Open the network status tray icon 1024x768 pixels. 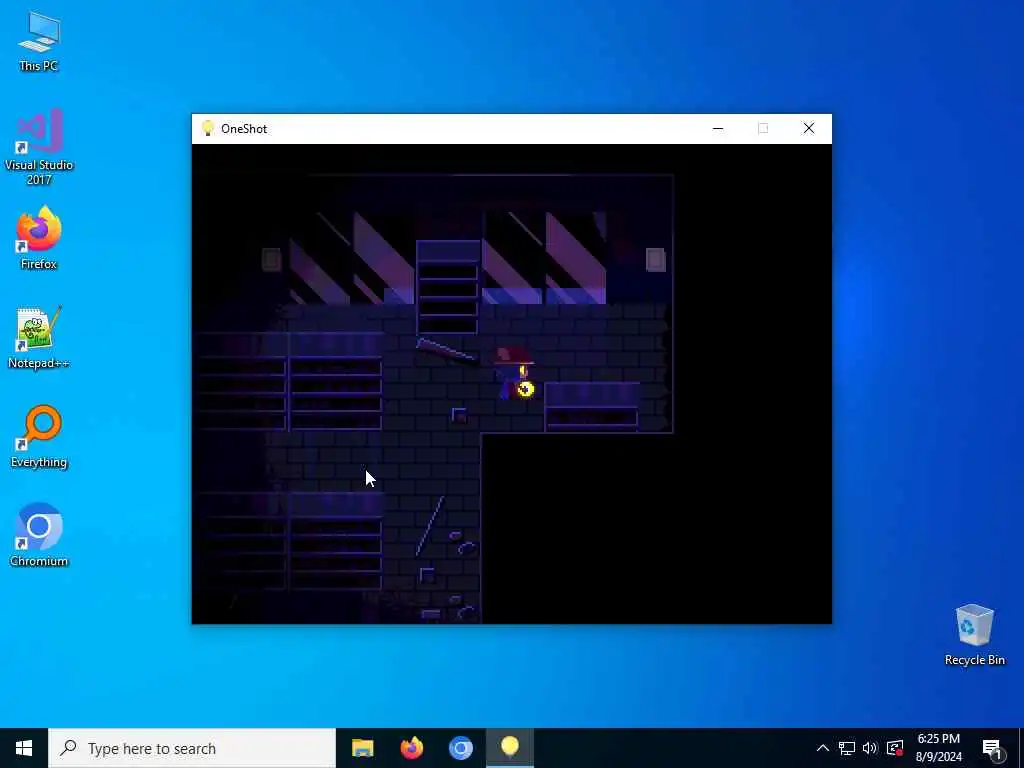846,748
